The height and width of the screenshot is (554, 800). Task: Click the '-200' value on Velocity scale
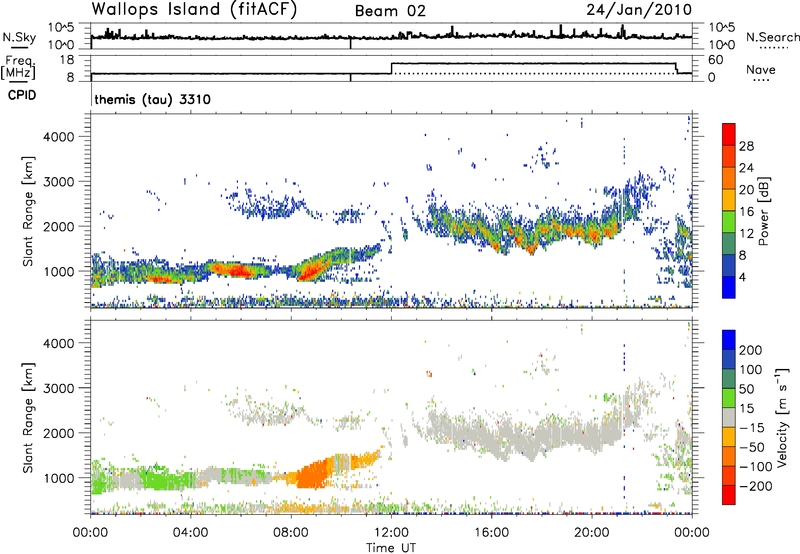tap(756, 486)
